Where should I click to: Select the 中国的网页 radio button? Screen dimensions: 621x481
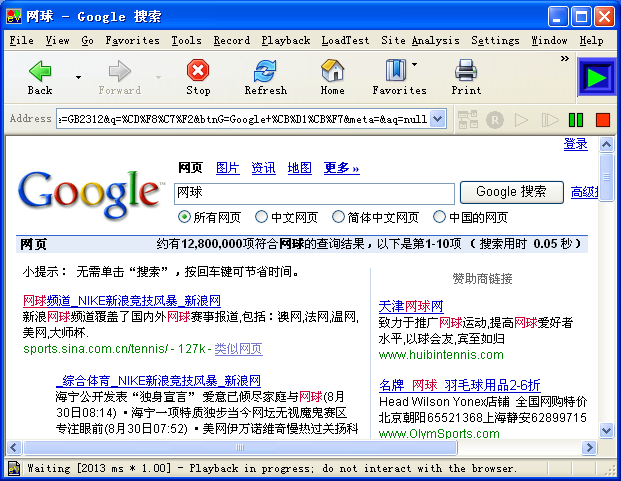439,217
